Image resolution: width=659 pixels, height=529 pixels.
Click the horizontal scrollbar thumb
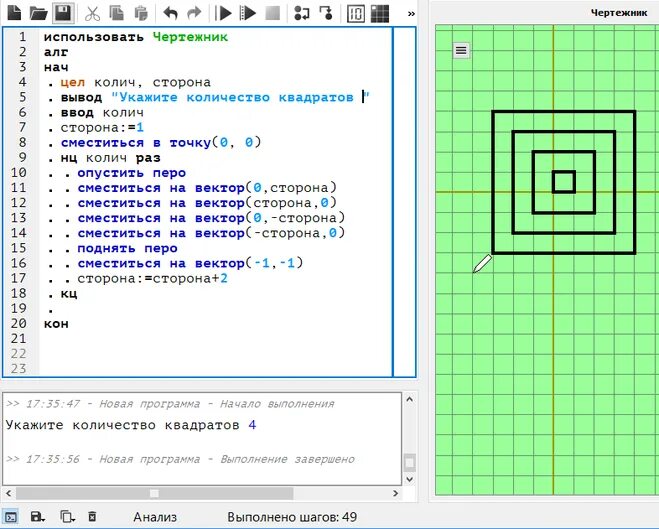pyautogui.click(x=154, y=493)
